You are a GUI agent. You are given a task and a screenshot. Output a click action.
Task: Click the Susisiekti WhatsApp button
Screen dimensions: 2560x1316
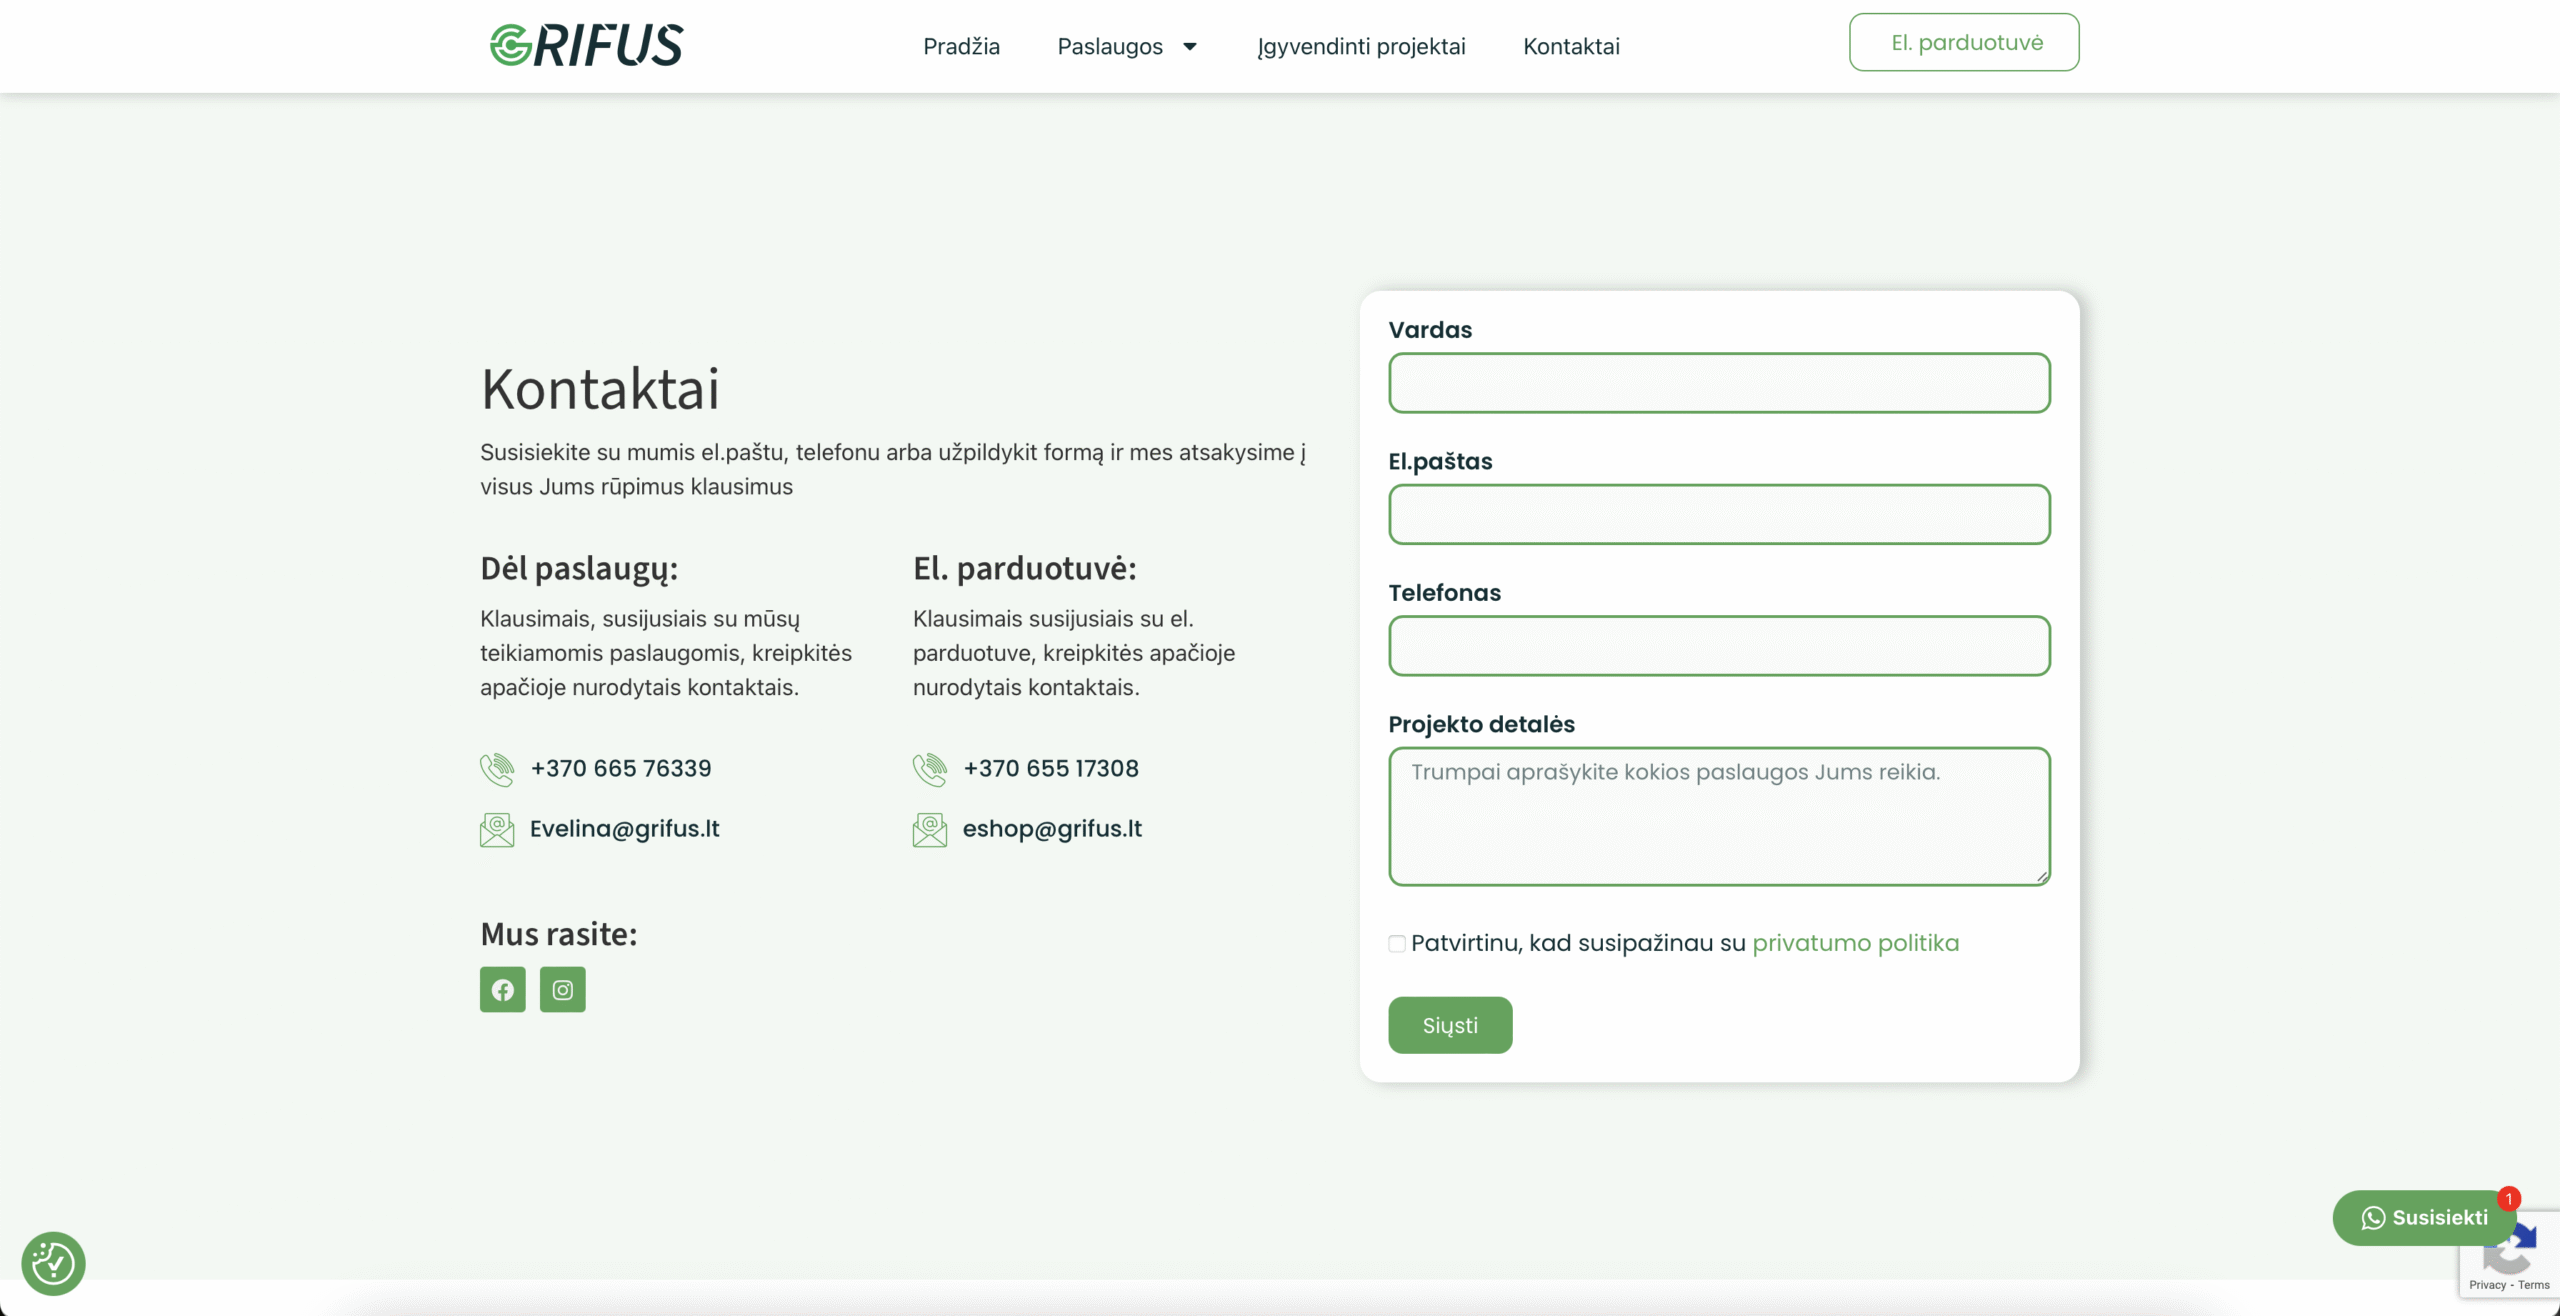click(2423, 1217)
